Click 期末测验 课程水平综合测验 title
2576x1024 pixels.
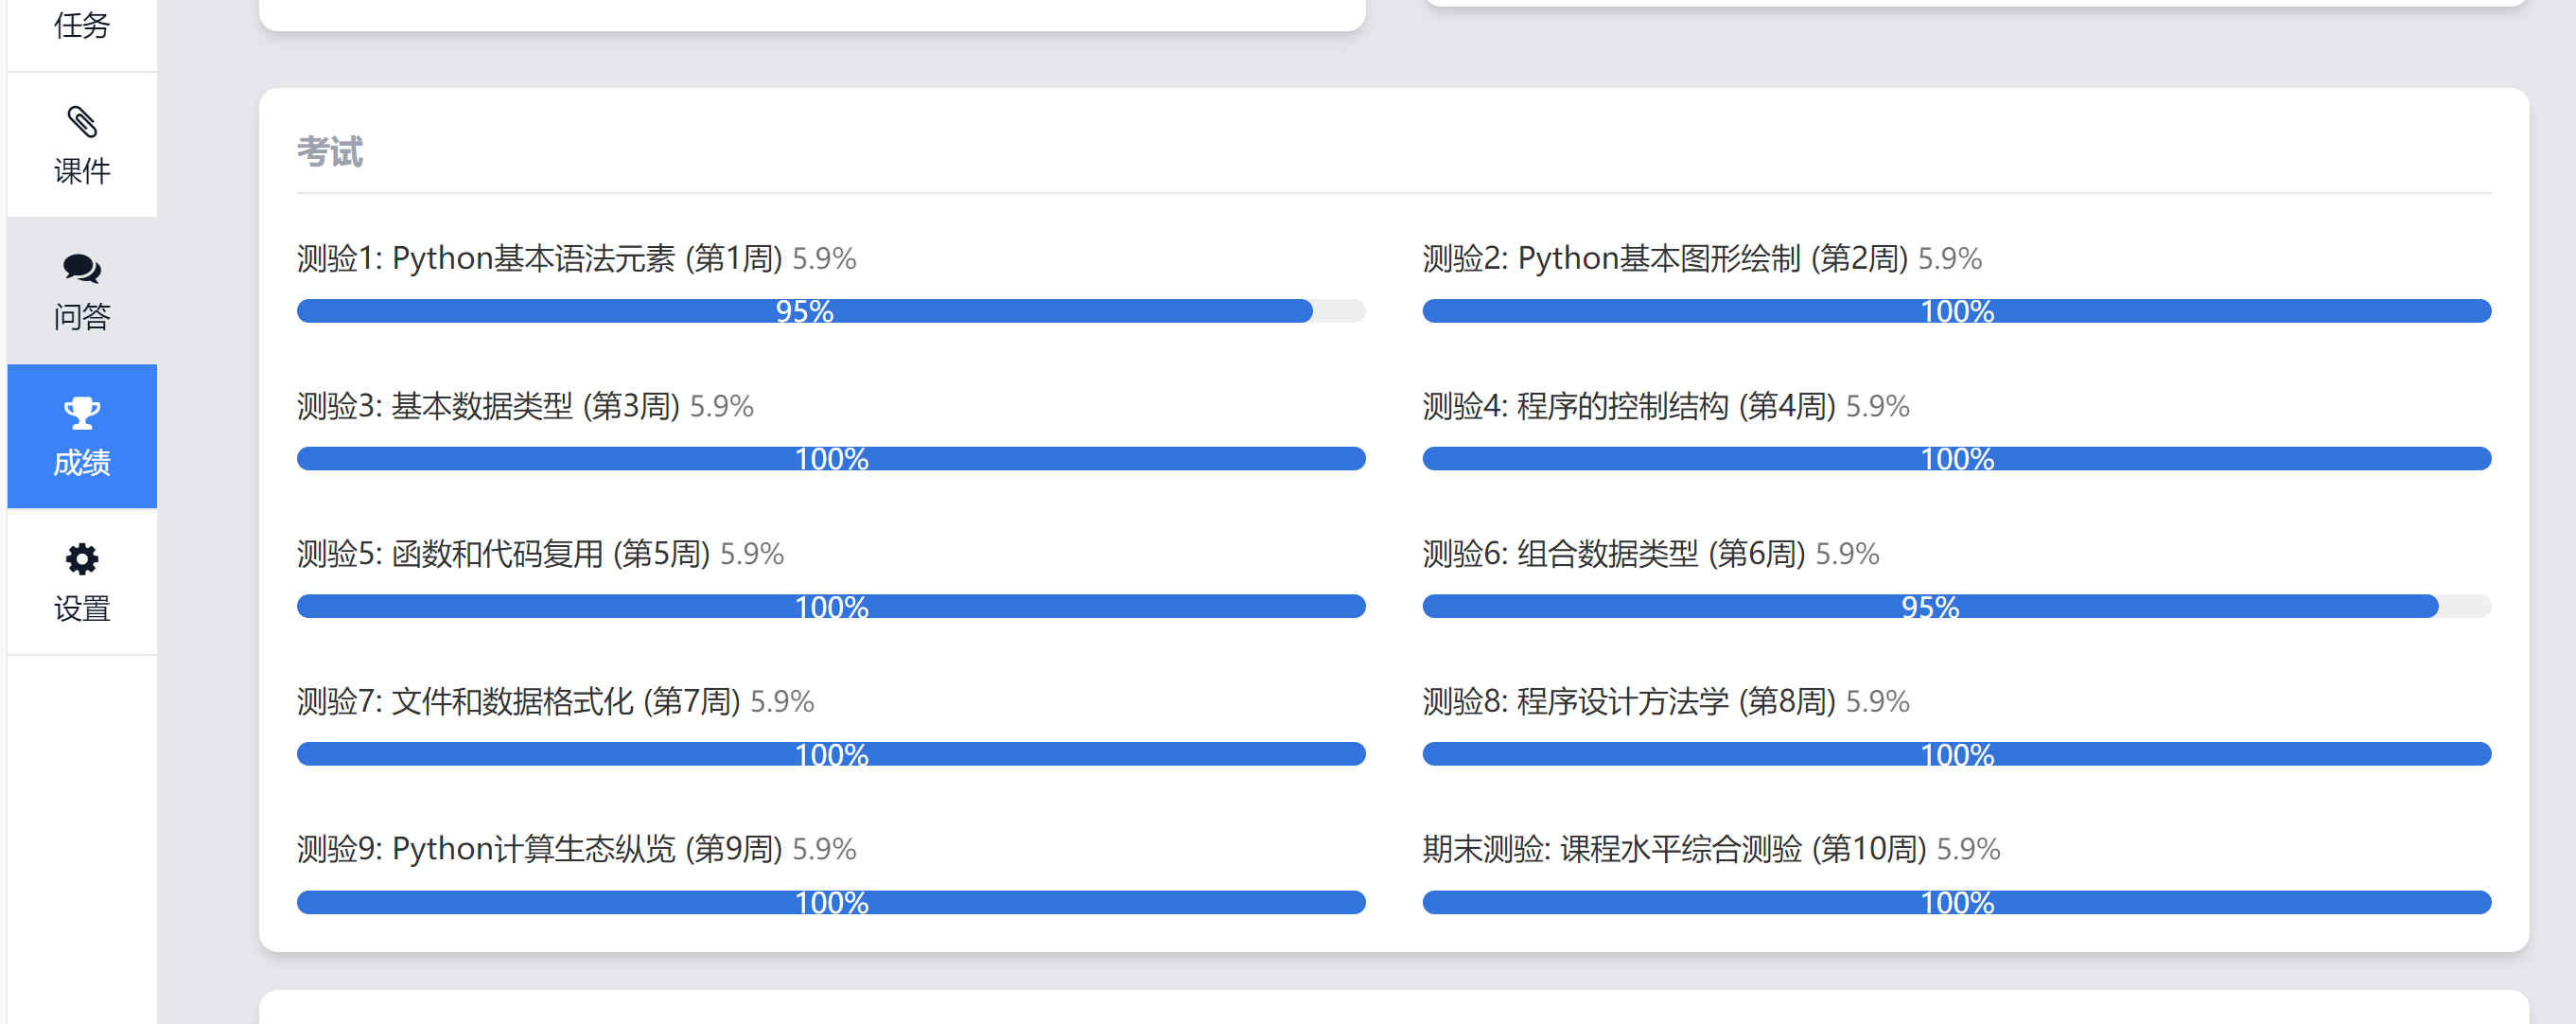[1674, 850]
